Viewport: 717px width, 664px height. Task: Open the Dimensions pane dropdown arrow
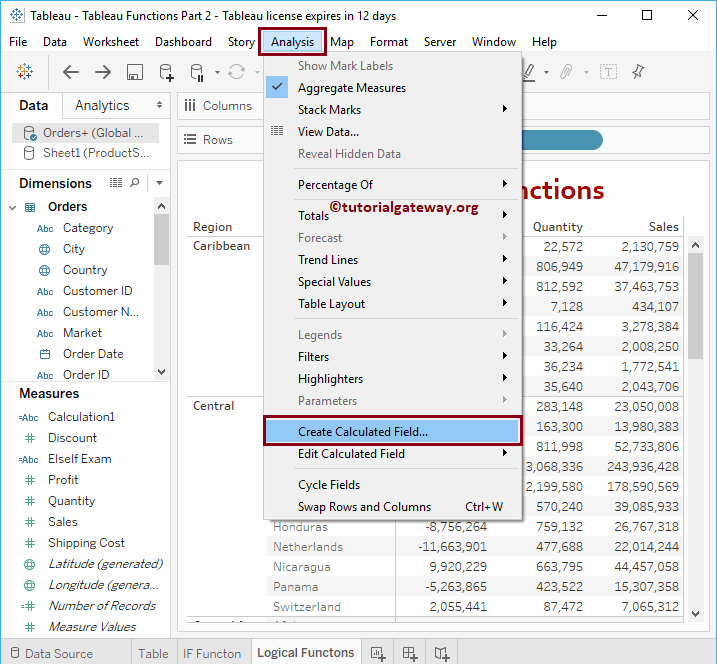coord(159,183)
